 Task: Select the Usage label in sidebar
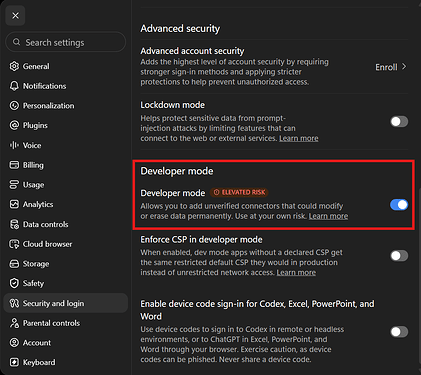pos(33,185)
